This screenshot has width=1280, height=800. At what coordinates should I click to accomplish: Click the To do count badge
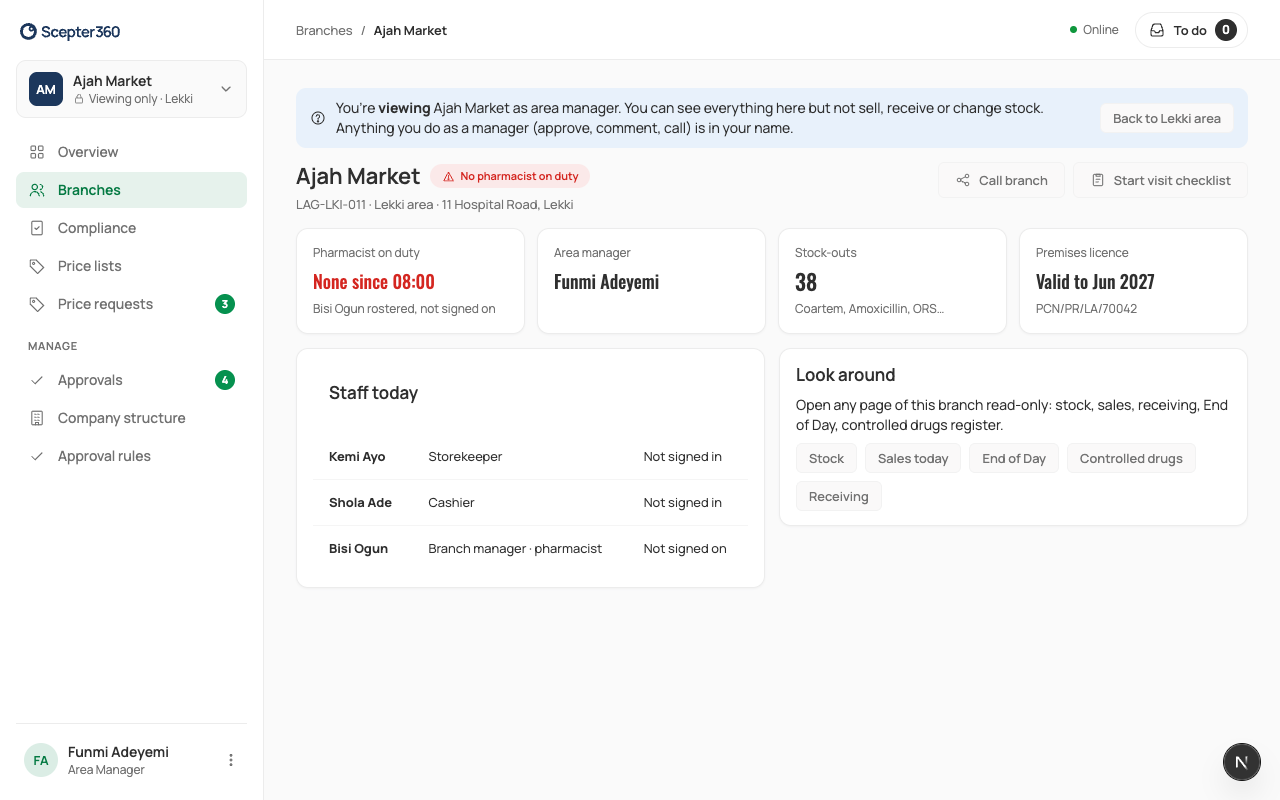tap(1226, 30)
